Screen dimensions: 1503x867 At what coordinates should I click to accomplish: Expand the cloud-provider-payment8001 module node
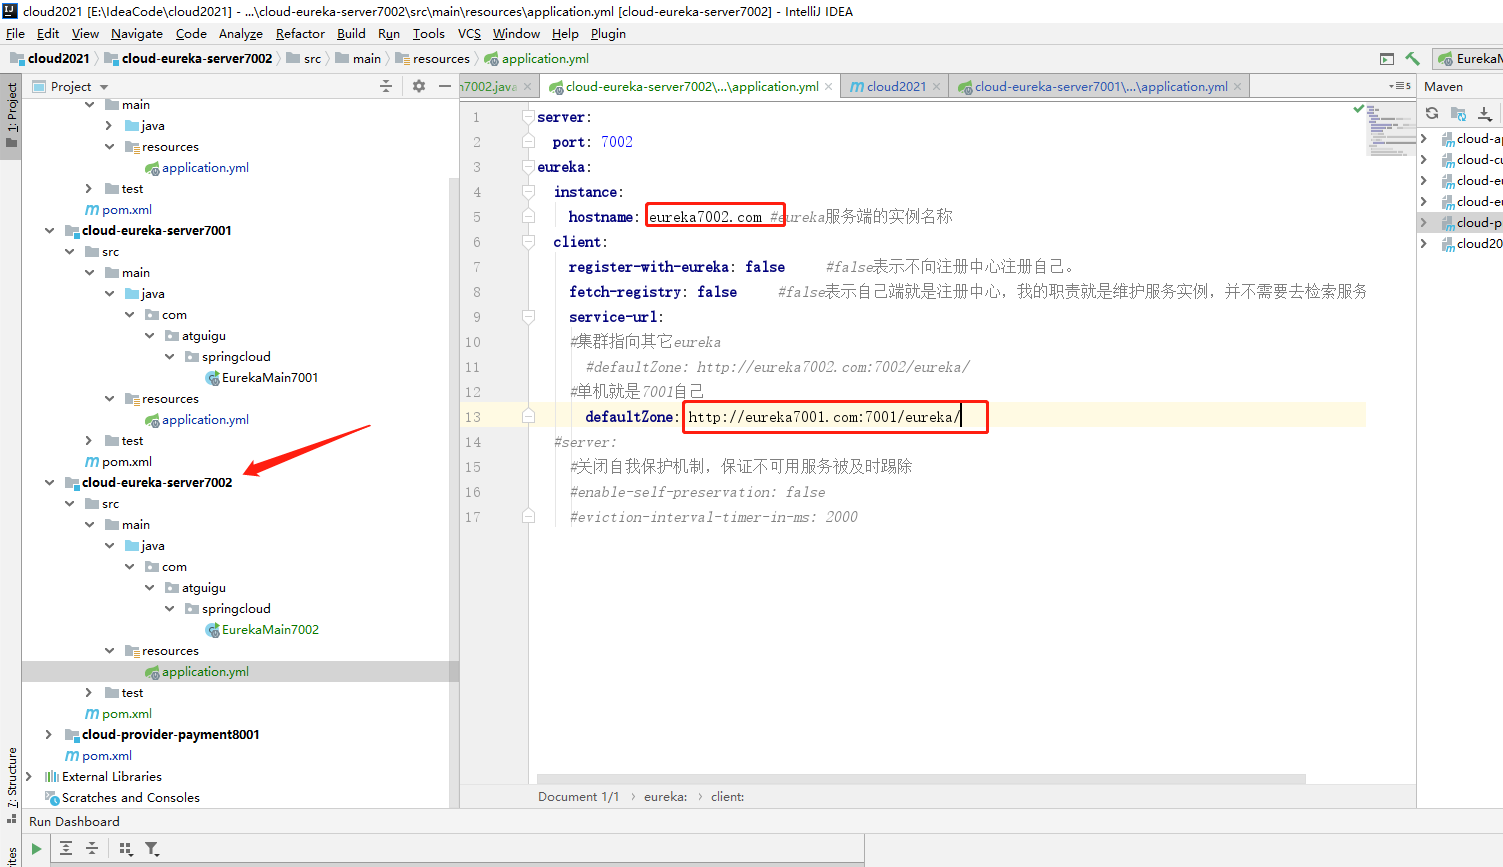click(x=49, y=735)
